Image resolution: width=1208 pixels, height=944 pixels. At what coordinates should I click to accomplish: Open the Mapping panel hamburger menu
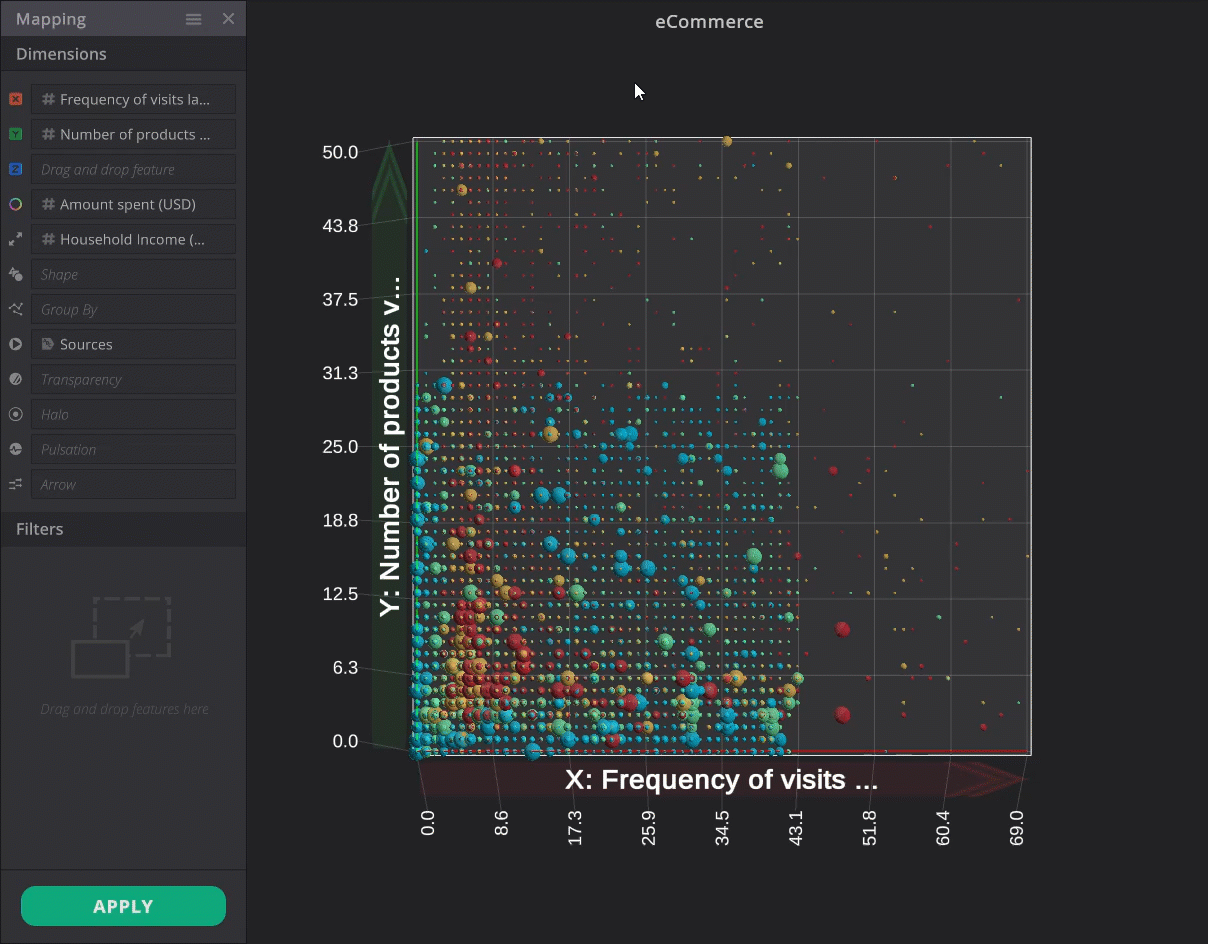194,19
